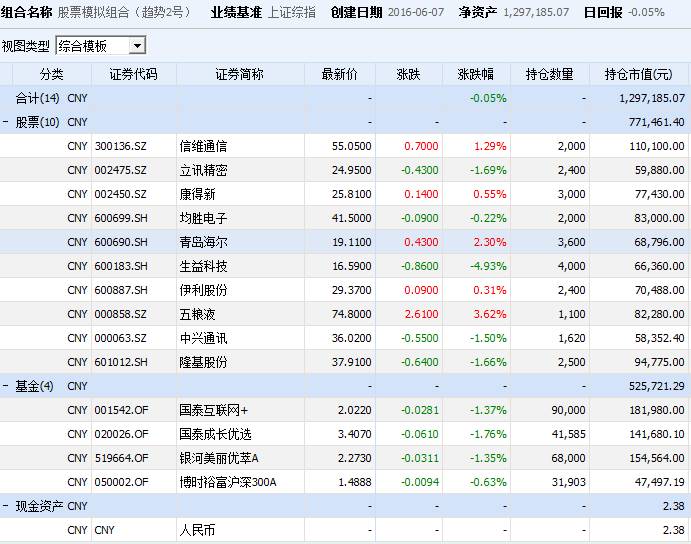The width and height of the screenshot is (691, 544).
Task: Select stock code 601012.SH
Action: 121,362
